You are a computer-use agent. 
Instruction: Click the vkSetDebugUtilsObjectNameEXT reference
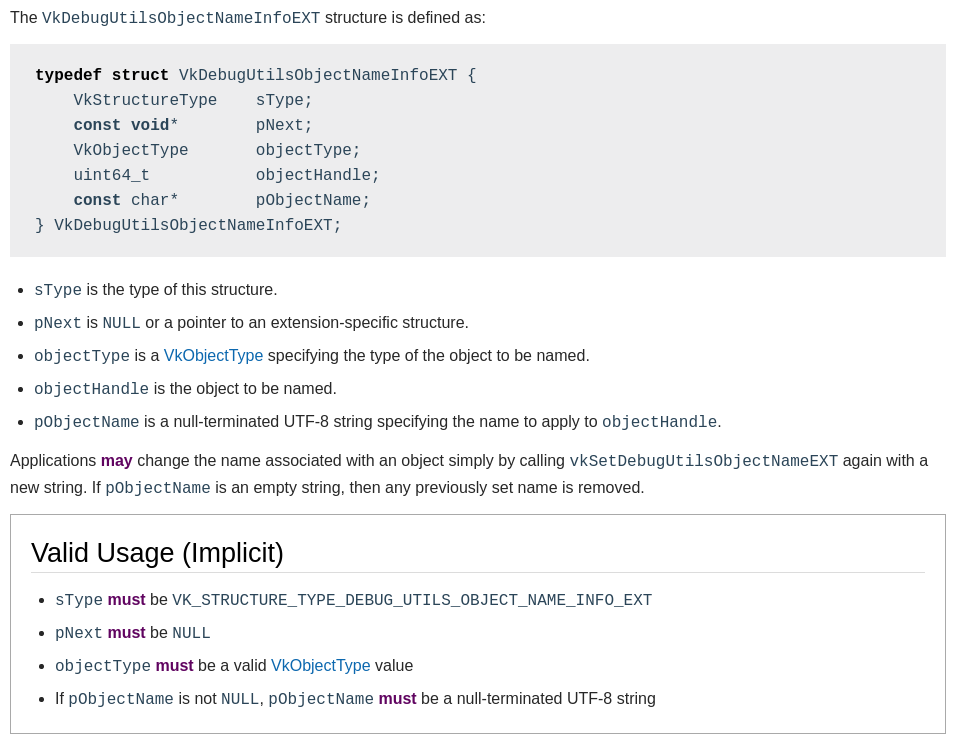tap(703, 461)
